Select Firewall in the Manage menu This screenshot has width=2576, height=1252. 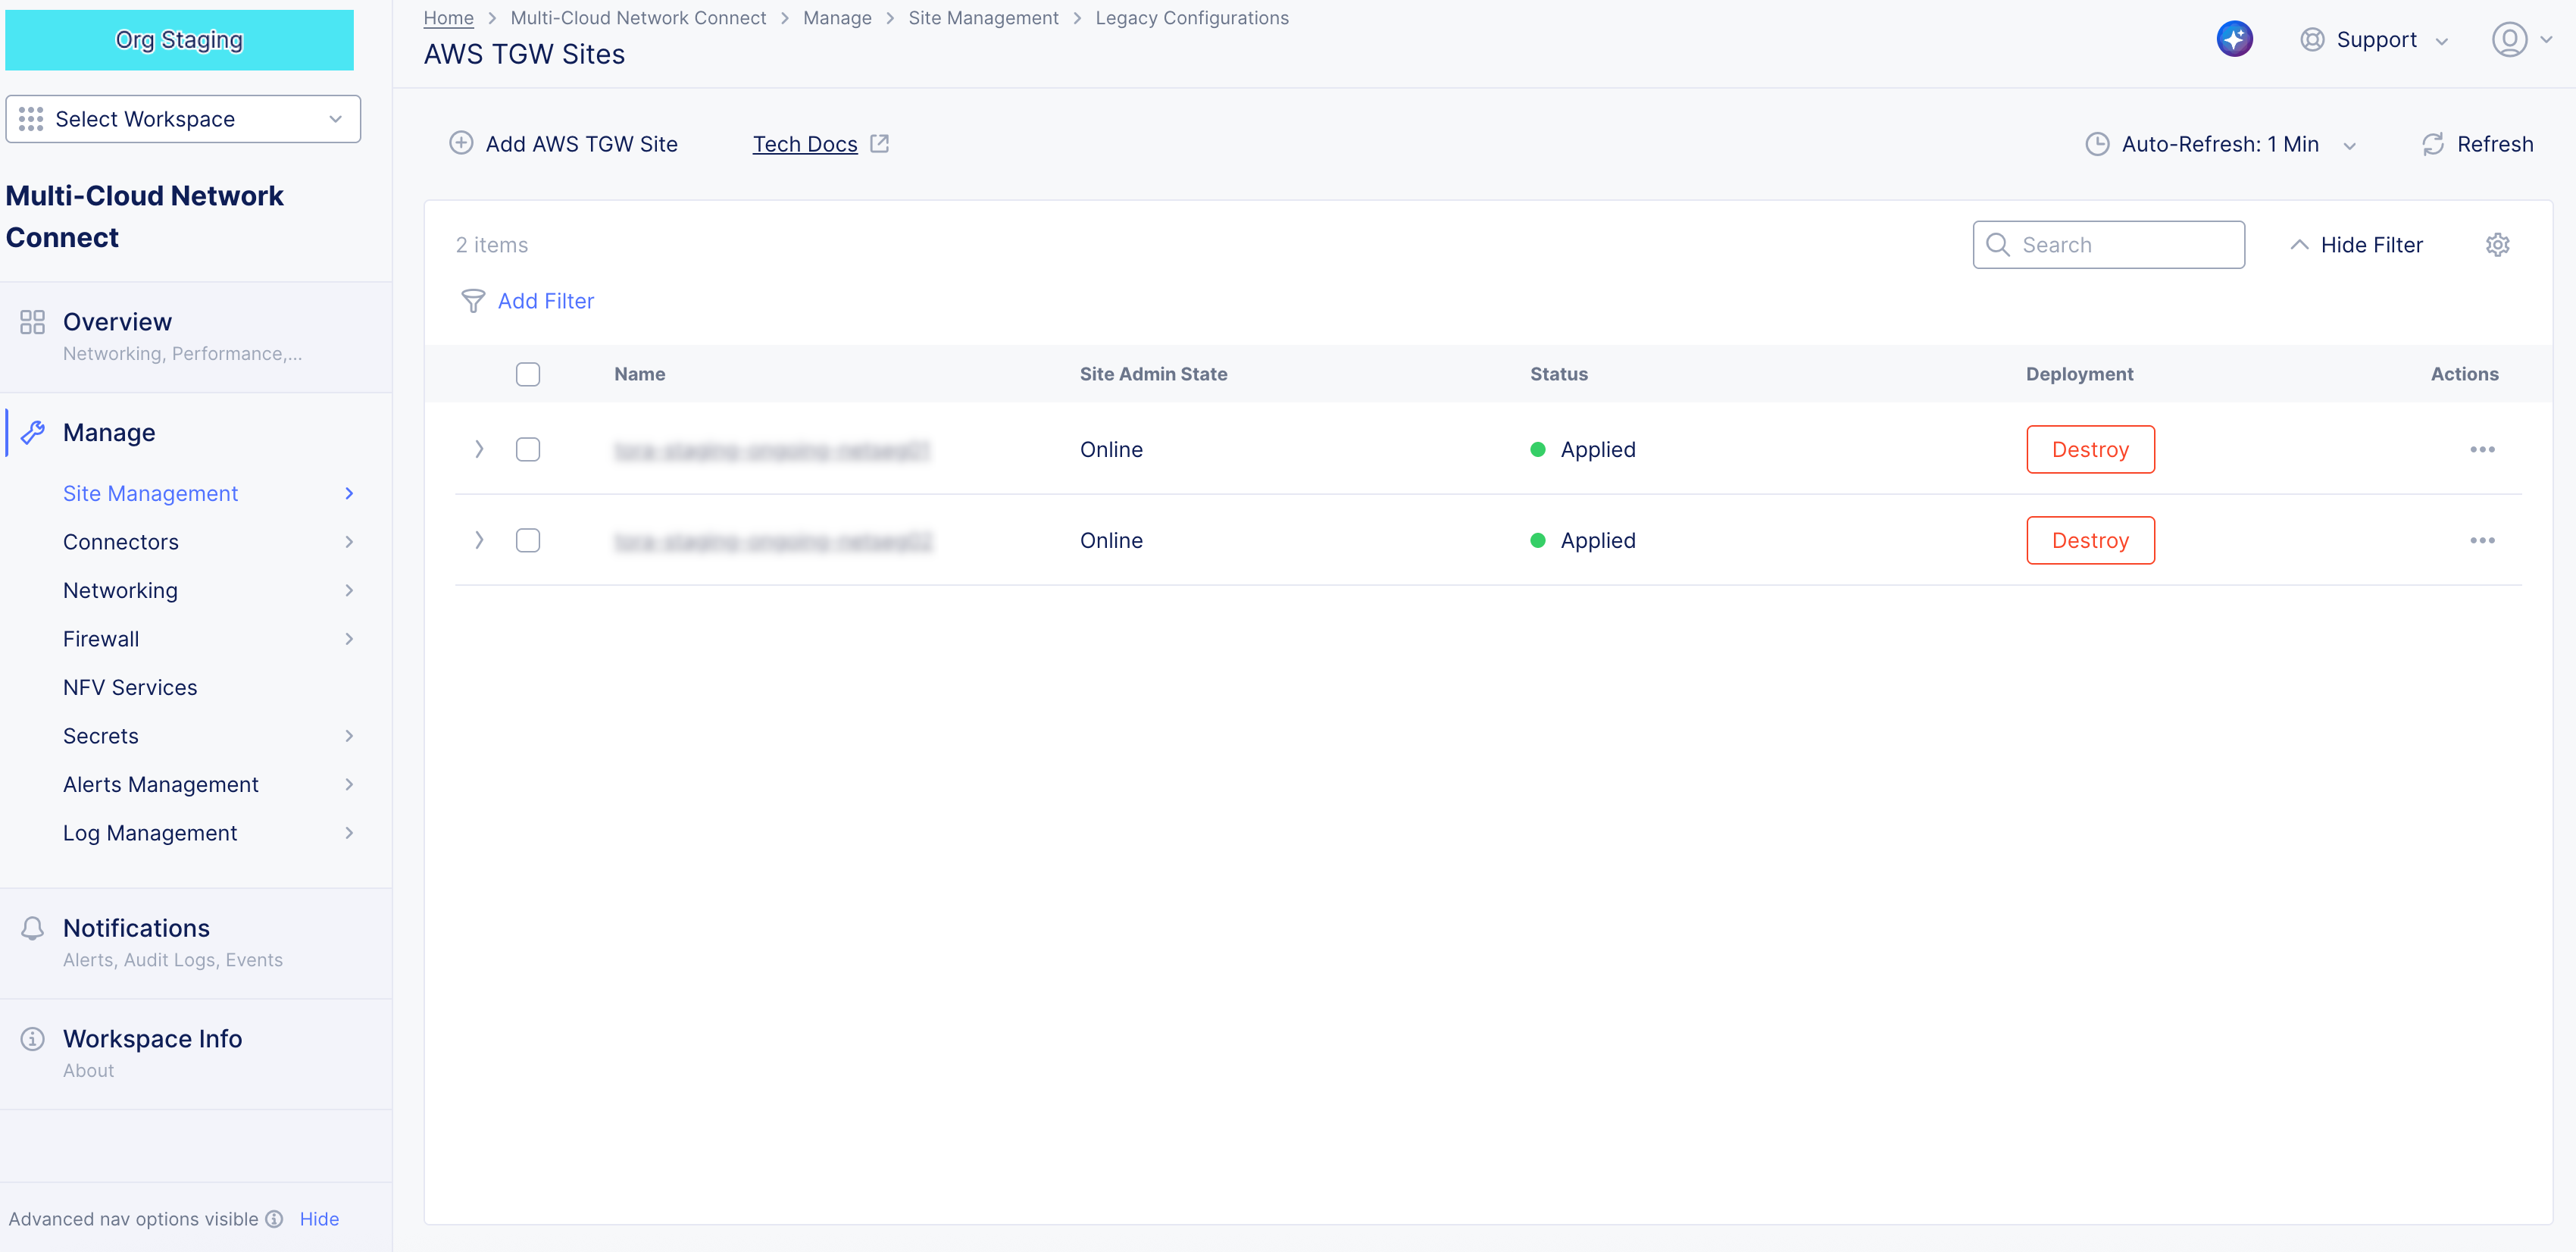[101, 639]
